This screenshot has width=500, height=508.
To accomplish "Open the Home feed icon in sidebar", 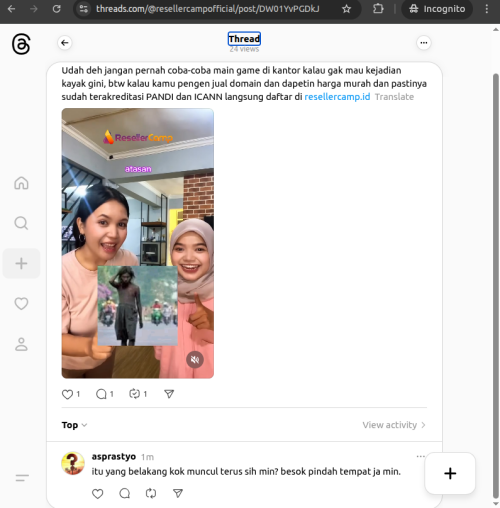I will point(21,183).
